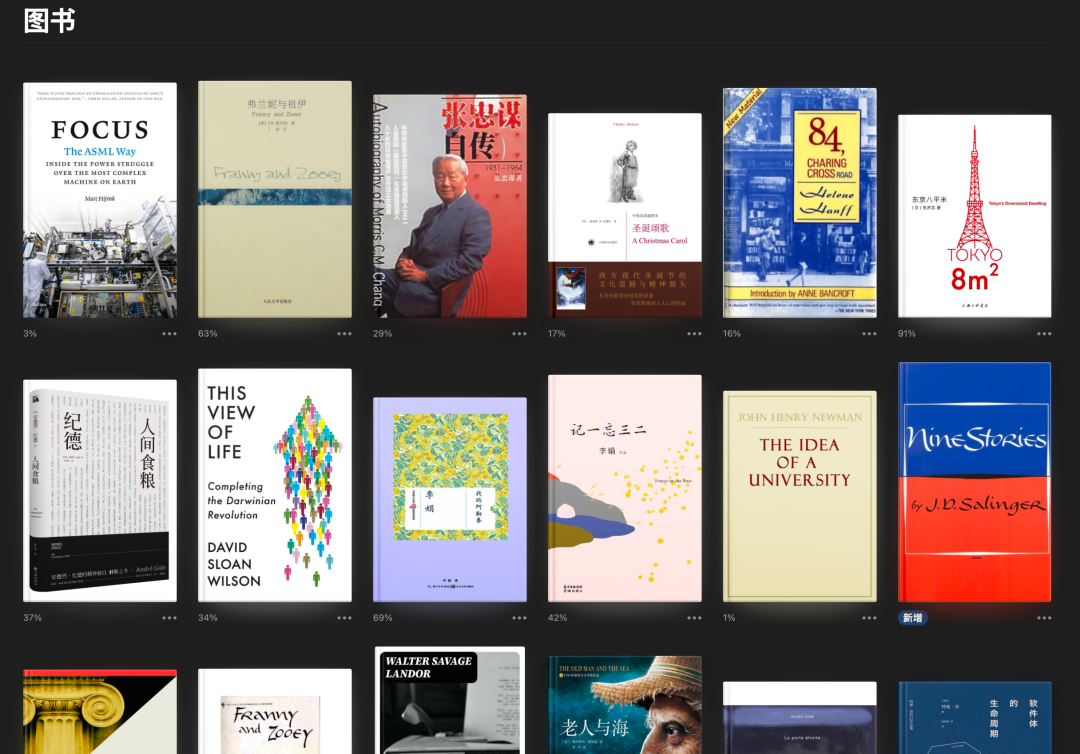Click the 91% progress under Tokyo 8m²
Screen dimensions: 1080x754
[x=906, y=334]
